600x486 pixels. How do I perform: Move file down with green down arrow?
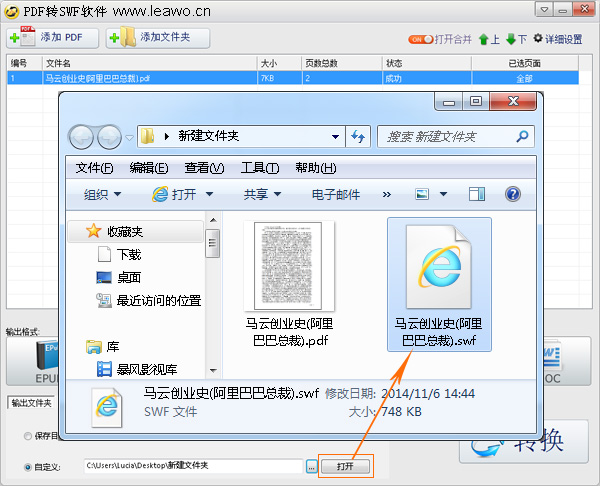(x=511, y=39)
